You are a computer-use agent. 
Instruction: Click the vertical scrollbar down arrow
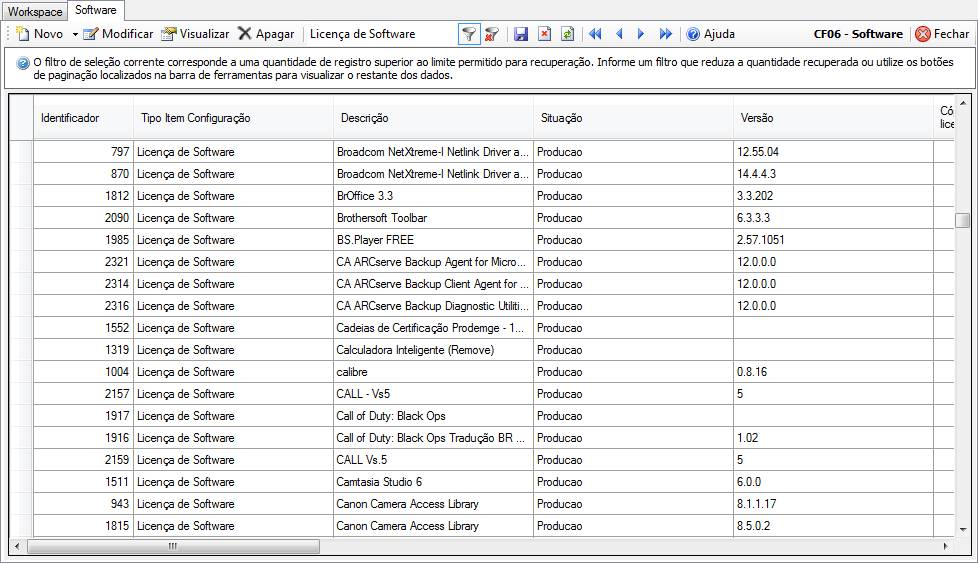(x=962, y=530)
